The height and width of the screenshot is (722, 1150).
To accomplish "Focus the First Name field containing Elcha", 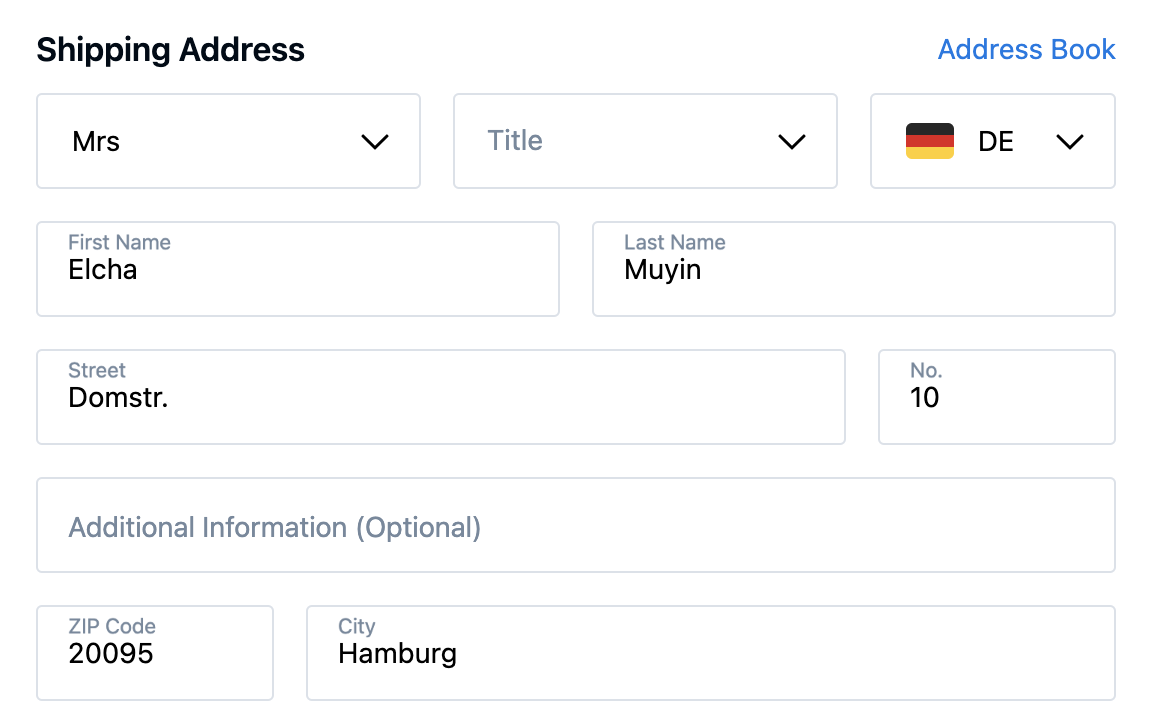I will pyautogui.click(x=297, y=270).
